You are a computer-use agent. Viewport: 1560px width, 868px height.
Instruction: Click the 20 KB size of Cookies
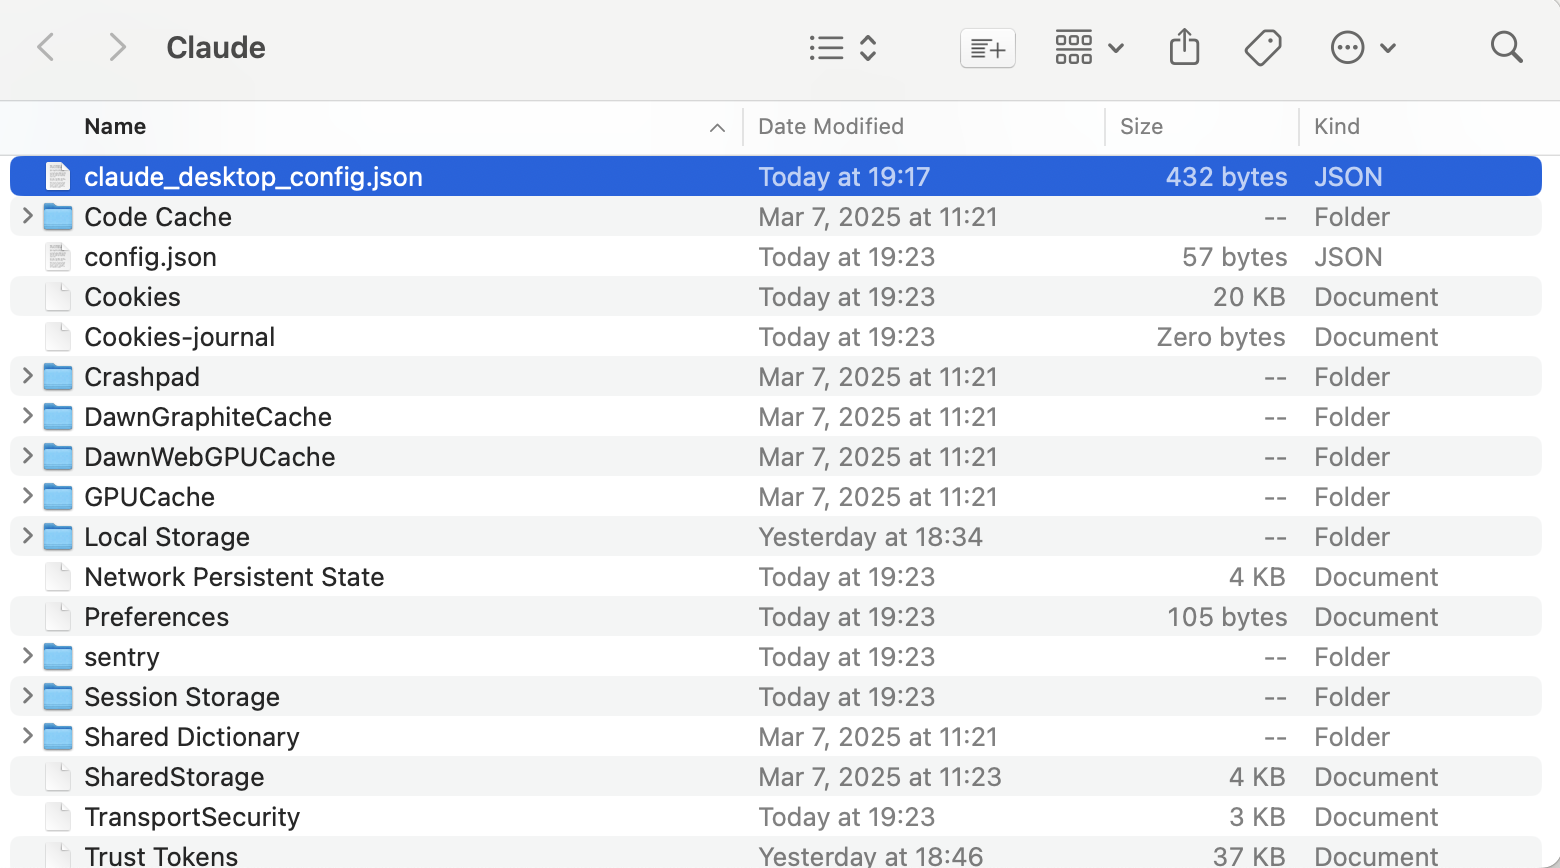(1249, 297)
